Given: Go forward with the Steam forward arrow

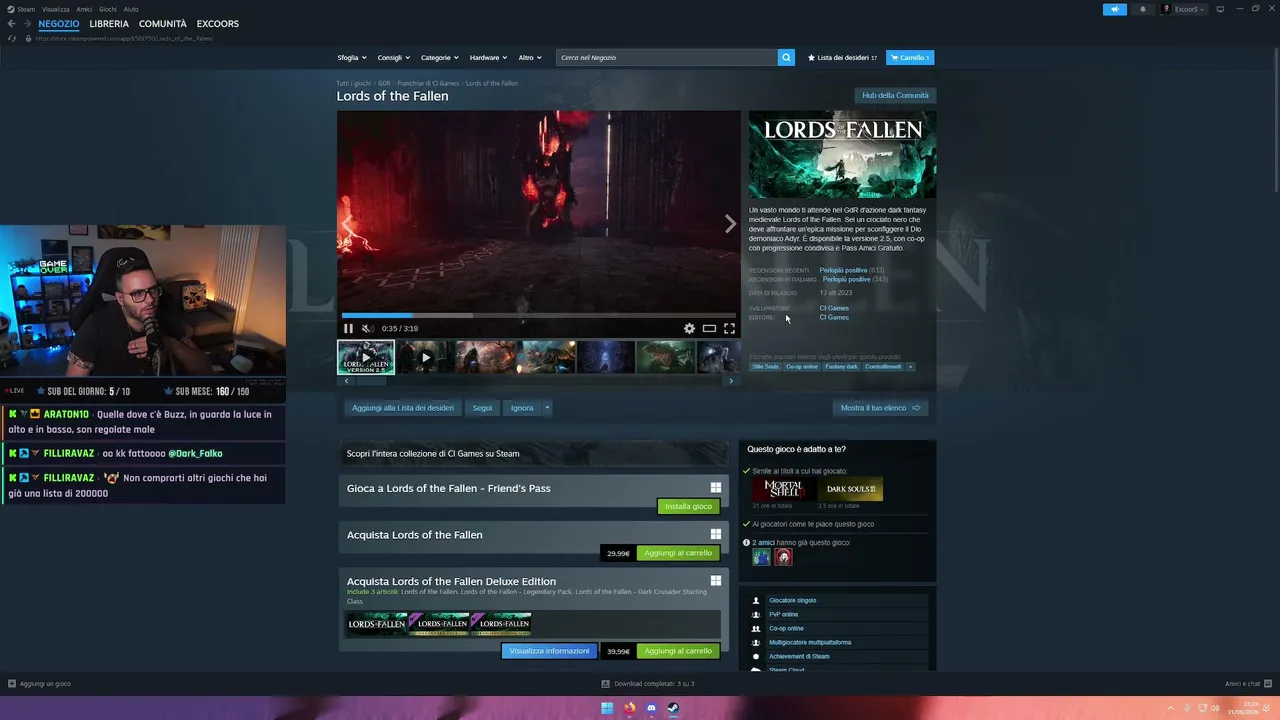Looking at the screenshot, I should pos(26,24).
